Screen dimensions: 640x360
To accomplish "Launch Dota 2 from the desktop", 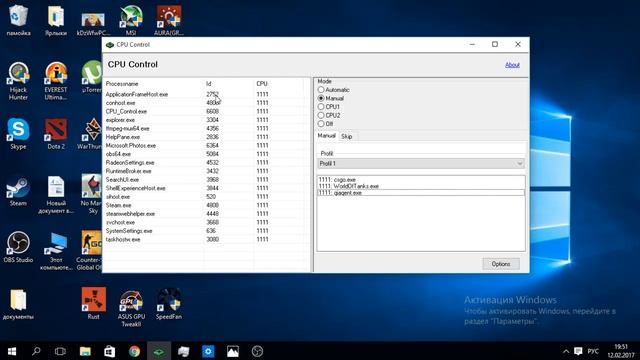I will click(x=56, y=133).
